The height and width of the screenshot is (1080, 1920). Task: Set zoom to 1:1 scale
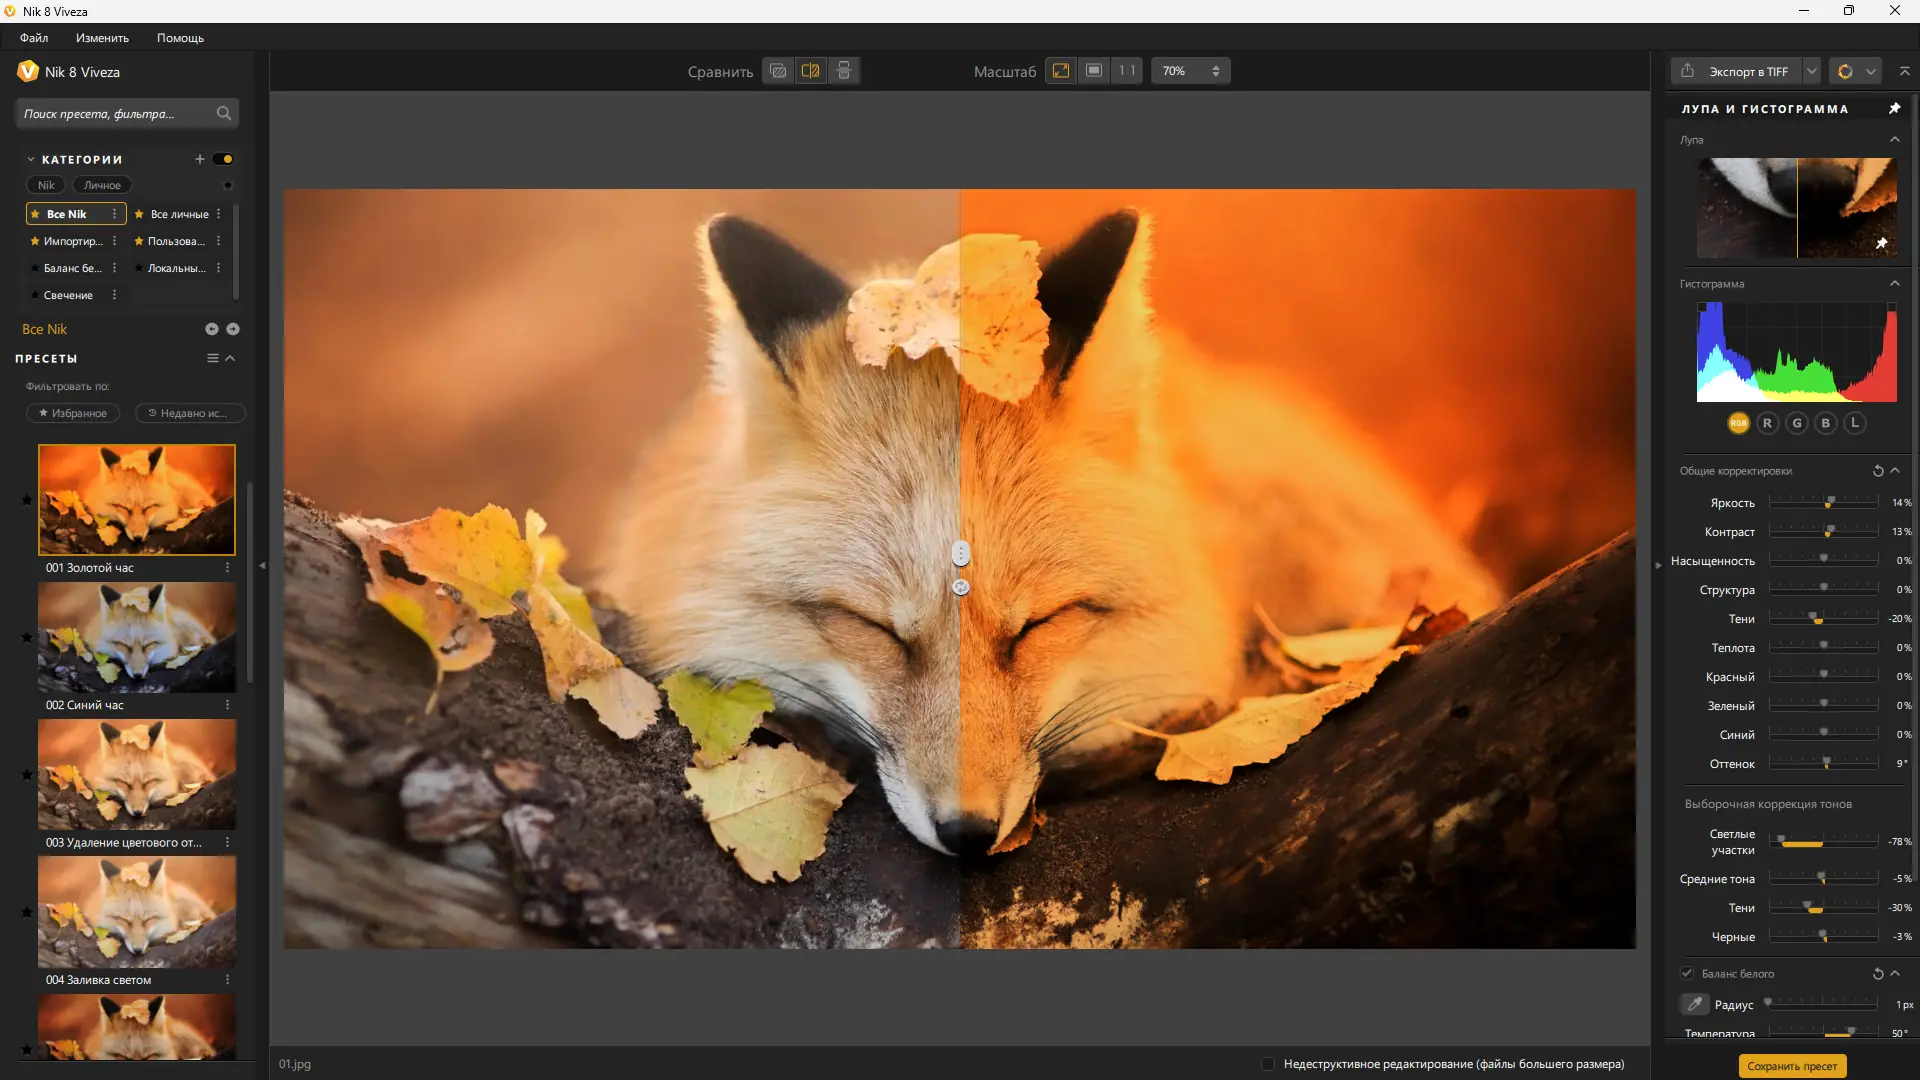[1127, 71]
